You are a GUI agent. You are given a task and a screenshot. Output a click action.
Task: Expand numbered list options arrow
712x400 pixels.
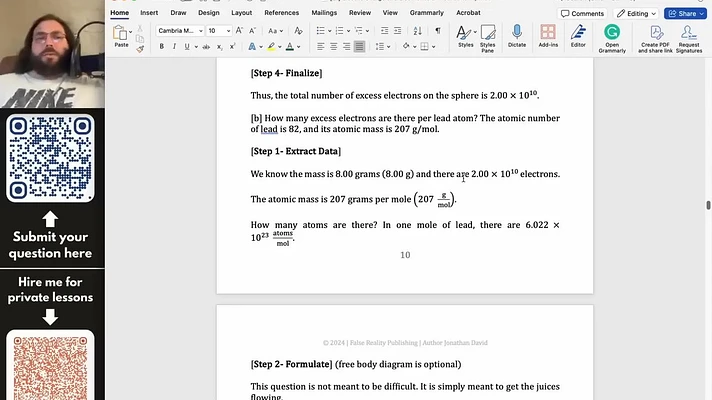click(348, 31)
